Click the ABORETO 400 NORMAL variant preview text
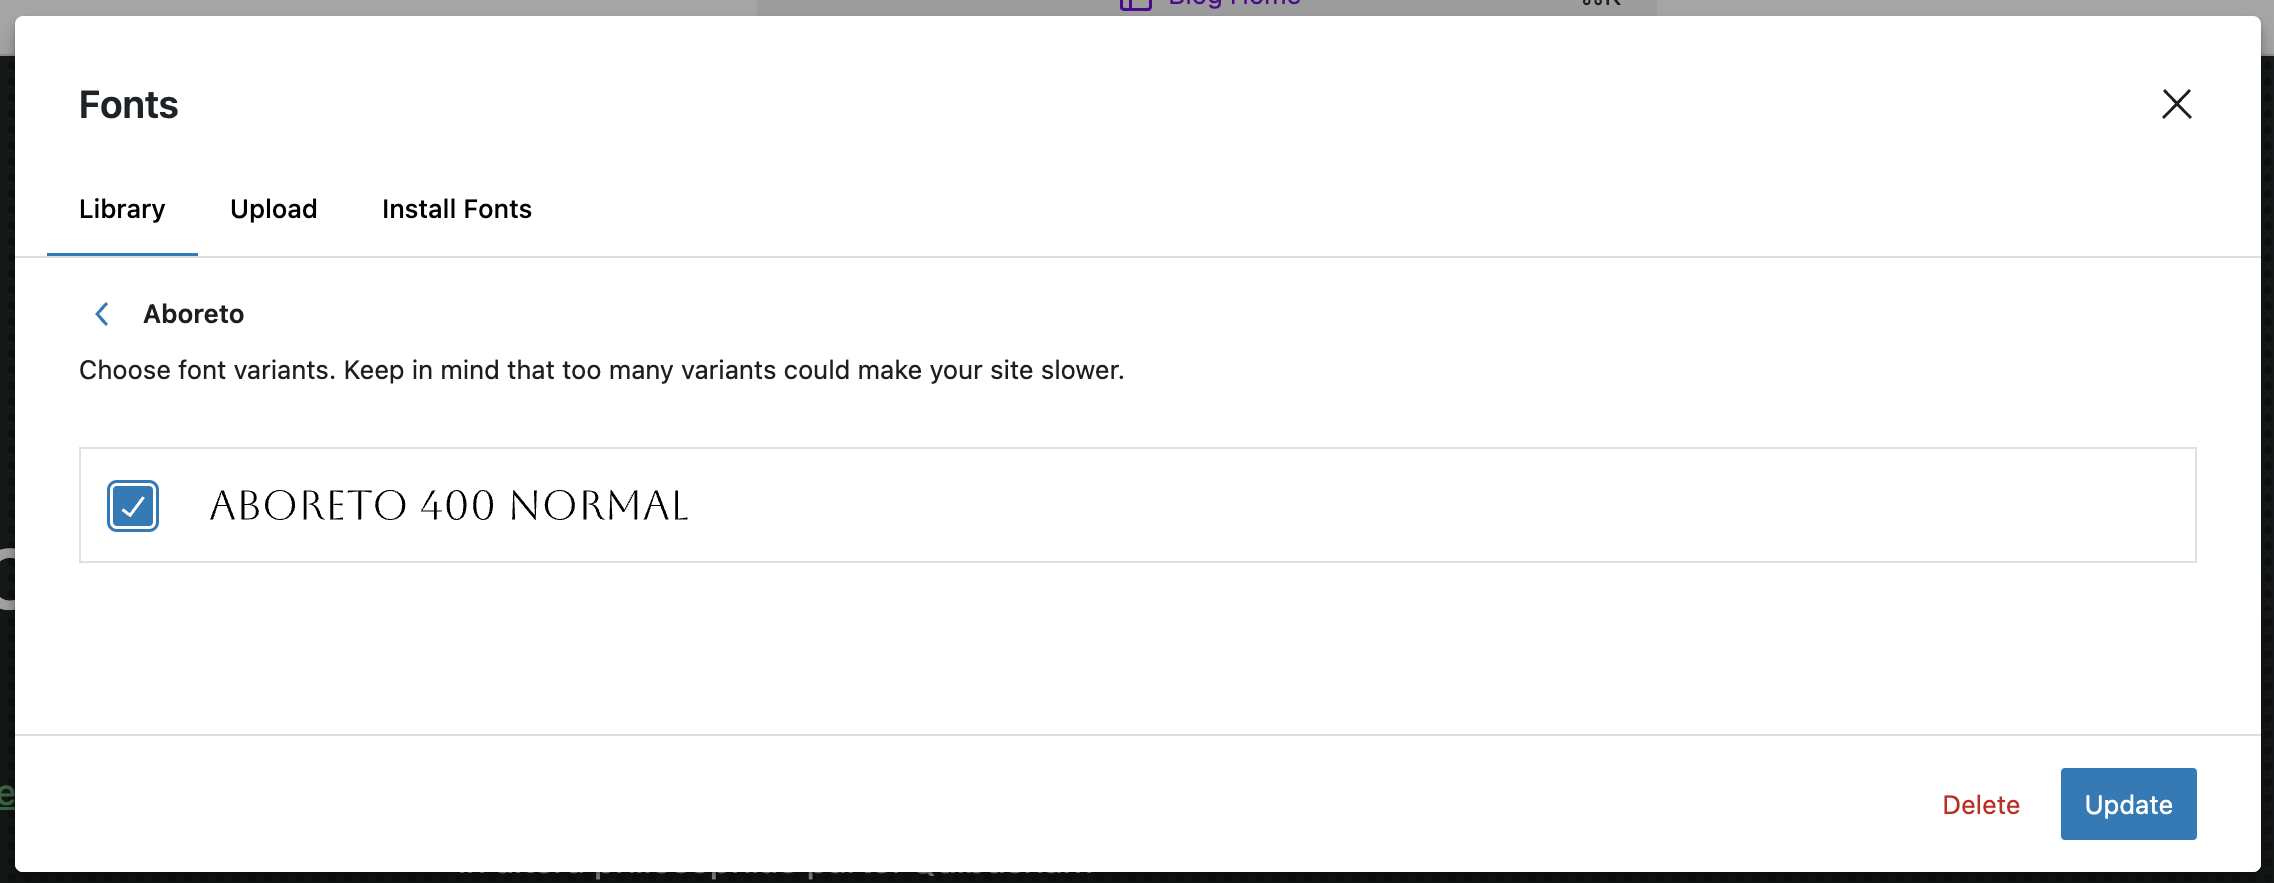The image size is (2274, 883). coord(449,506)
